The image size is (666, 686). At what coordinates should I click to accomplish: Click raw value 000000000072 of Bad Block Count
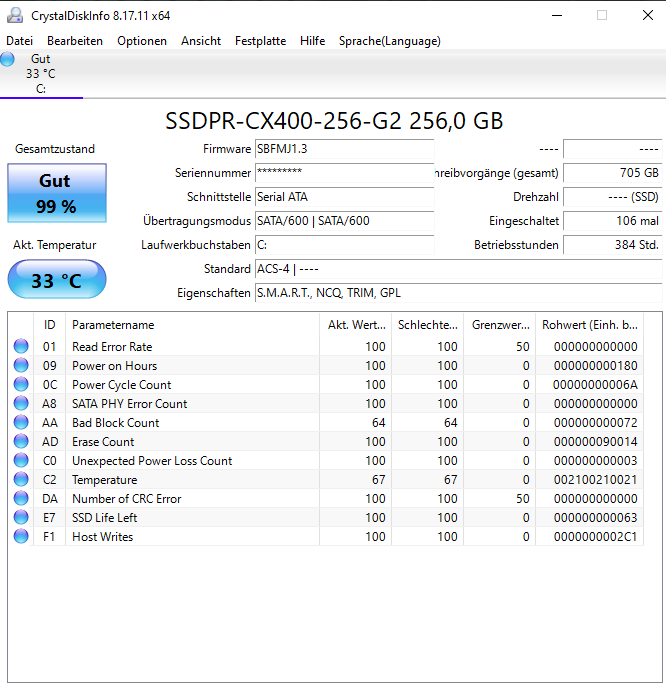pos(595,423)
